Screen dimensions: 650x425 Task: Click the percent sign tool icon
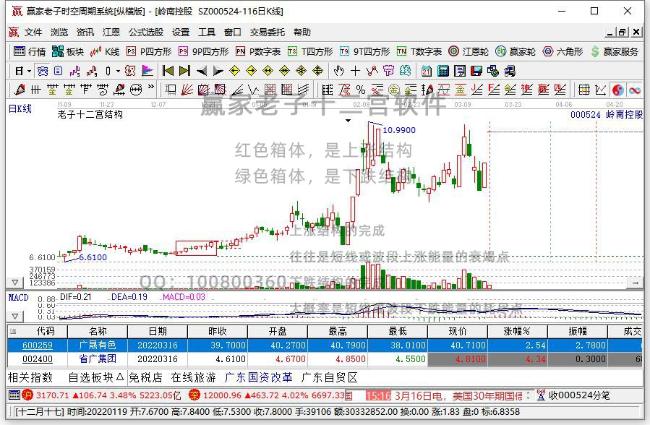click(360, 89)
